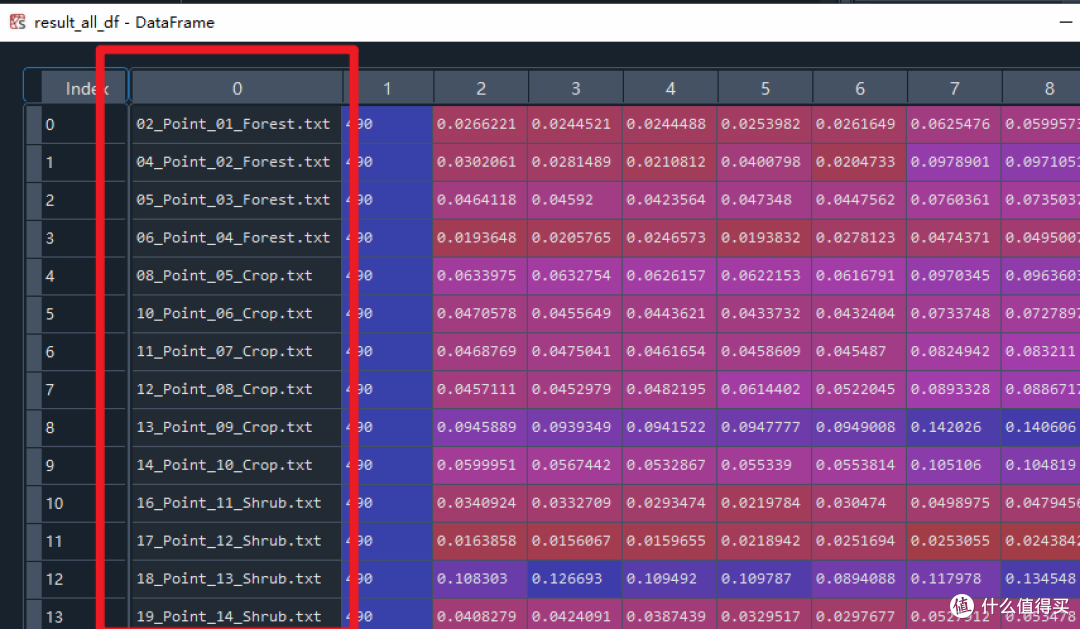Select cell value 0.0193832
Viewport: 1080px width, 629px height.
pyautogui.click(x=765, y=238)
